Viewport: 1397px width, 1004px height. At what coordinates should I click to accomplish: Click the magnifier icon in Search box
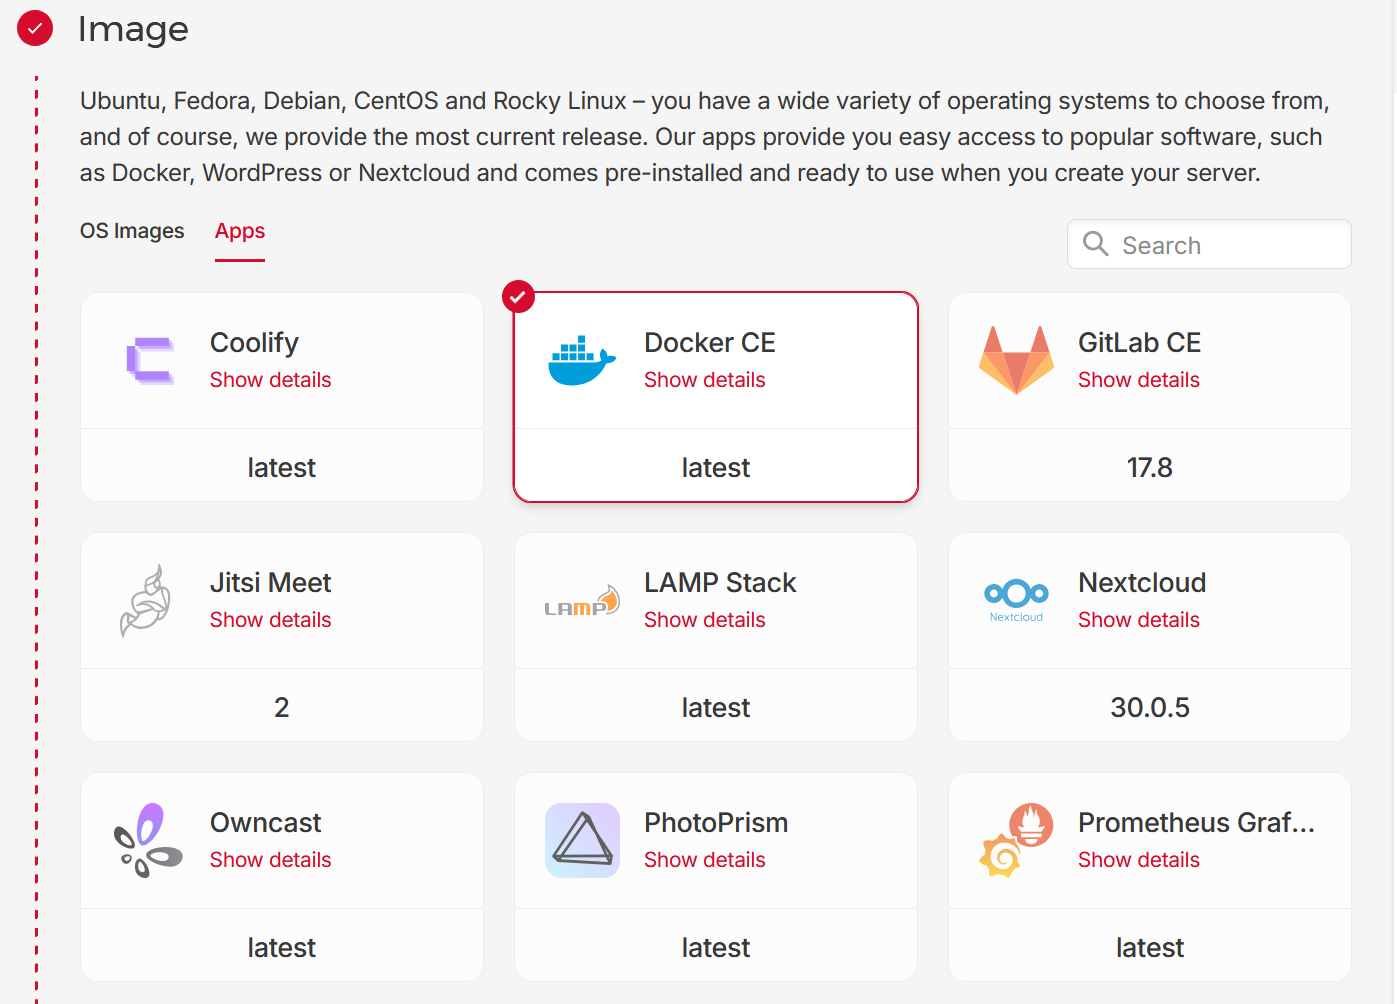pos(1096,244)
